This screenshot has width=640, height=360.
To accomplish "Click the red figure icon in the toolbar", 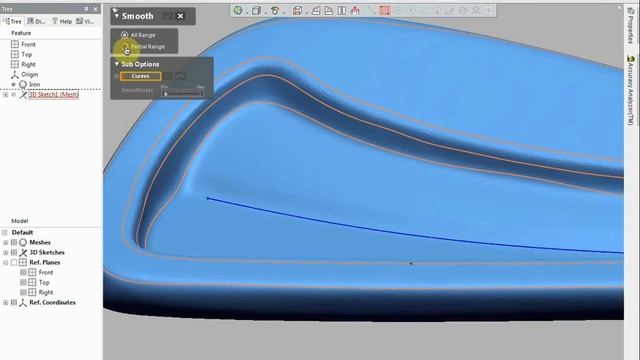I will point(355,11).
